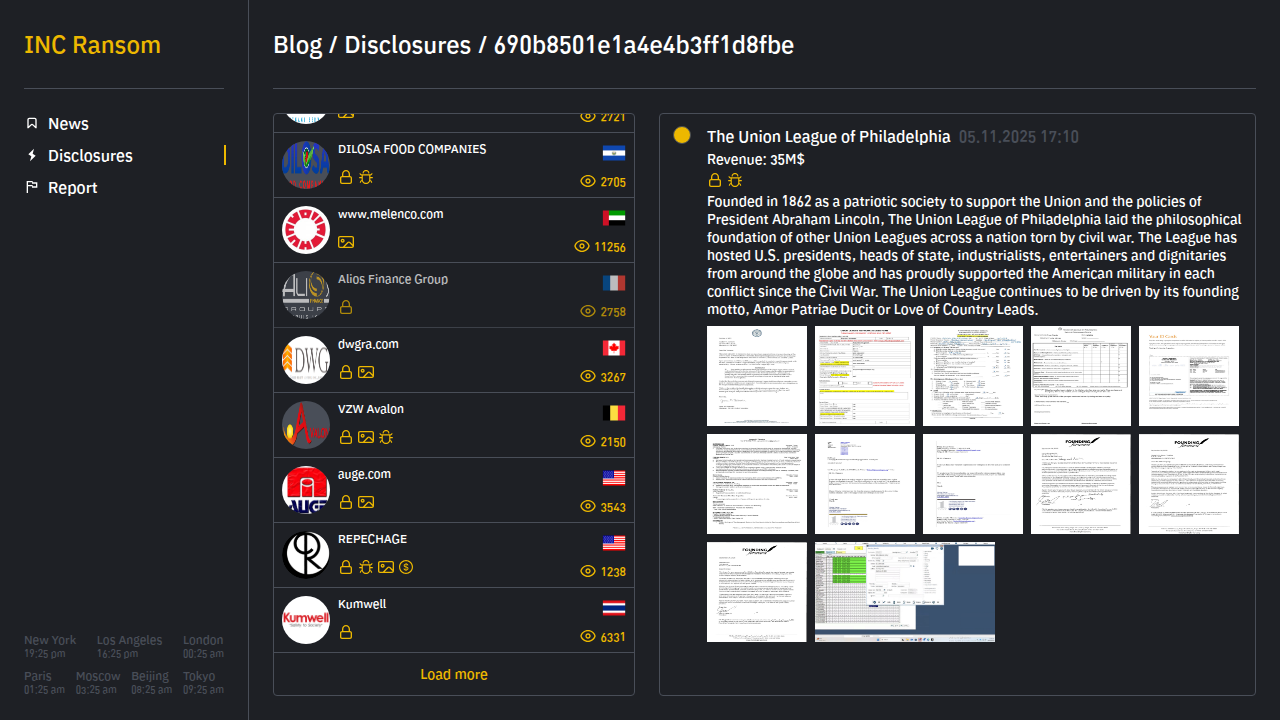Screen dimensions: 1280x720
Task: Click the lock icon under Revenue: 35M$
Action: 715,180
